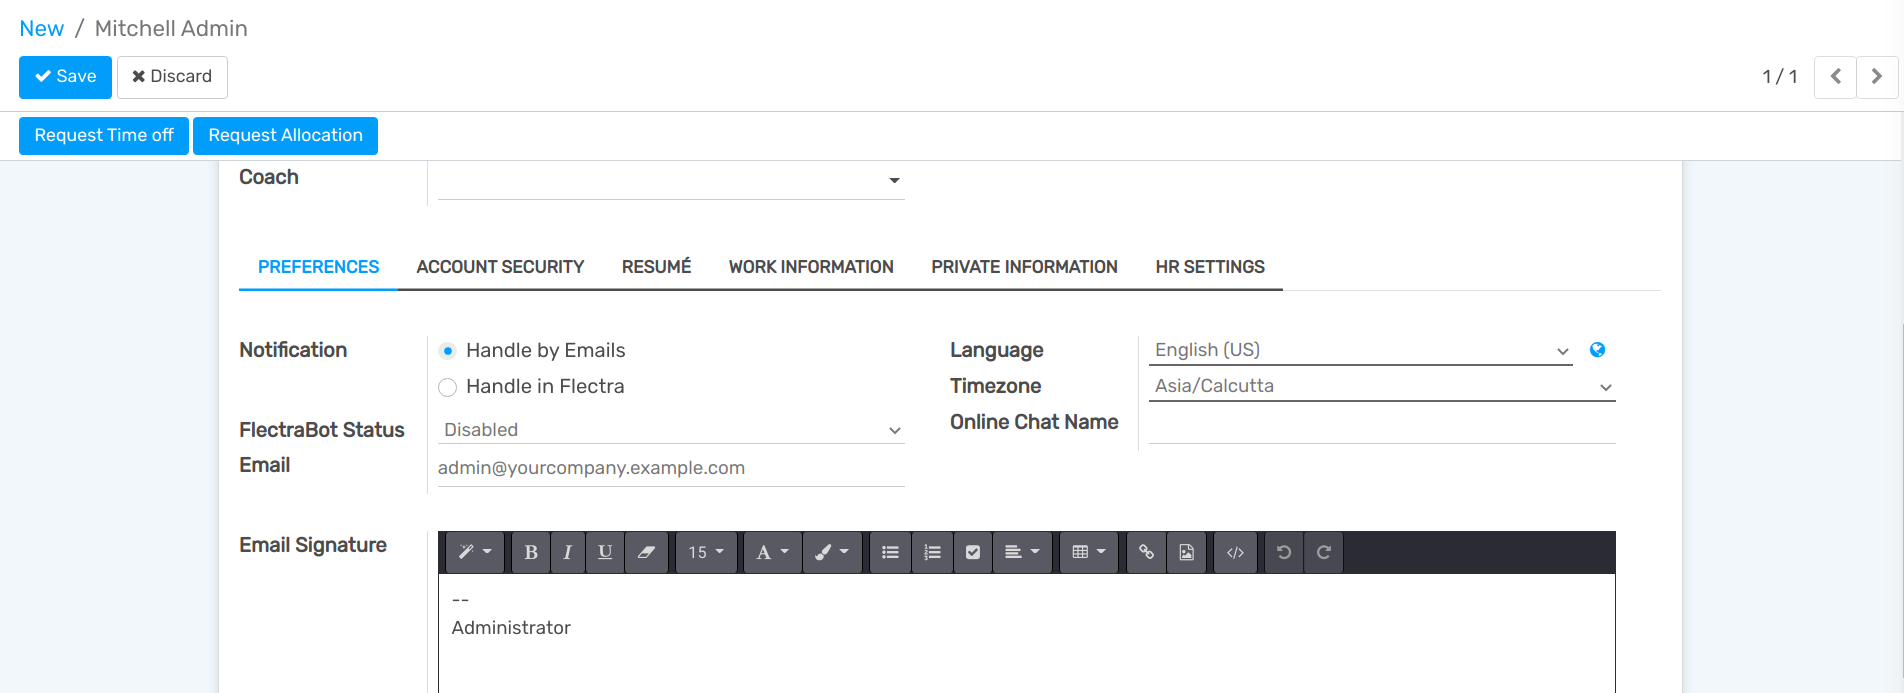Click inside the Email Signature text area
Screen dimensions: 1904x693
coord(1026,632)
